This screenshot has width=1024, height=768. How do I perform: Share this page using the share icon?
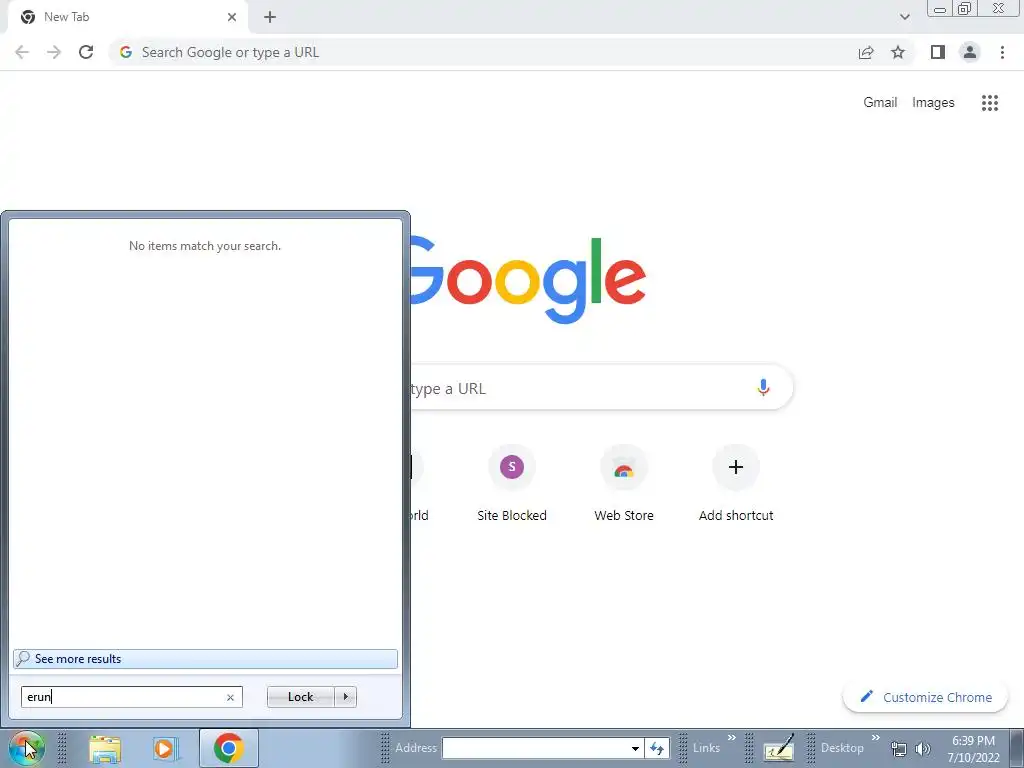click(x=866, y=52)
